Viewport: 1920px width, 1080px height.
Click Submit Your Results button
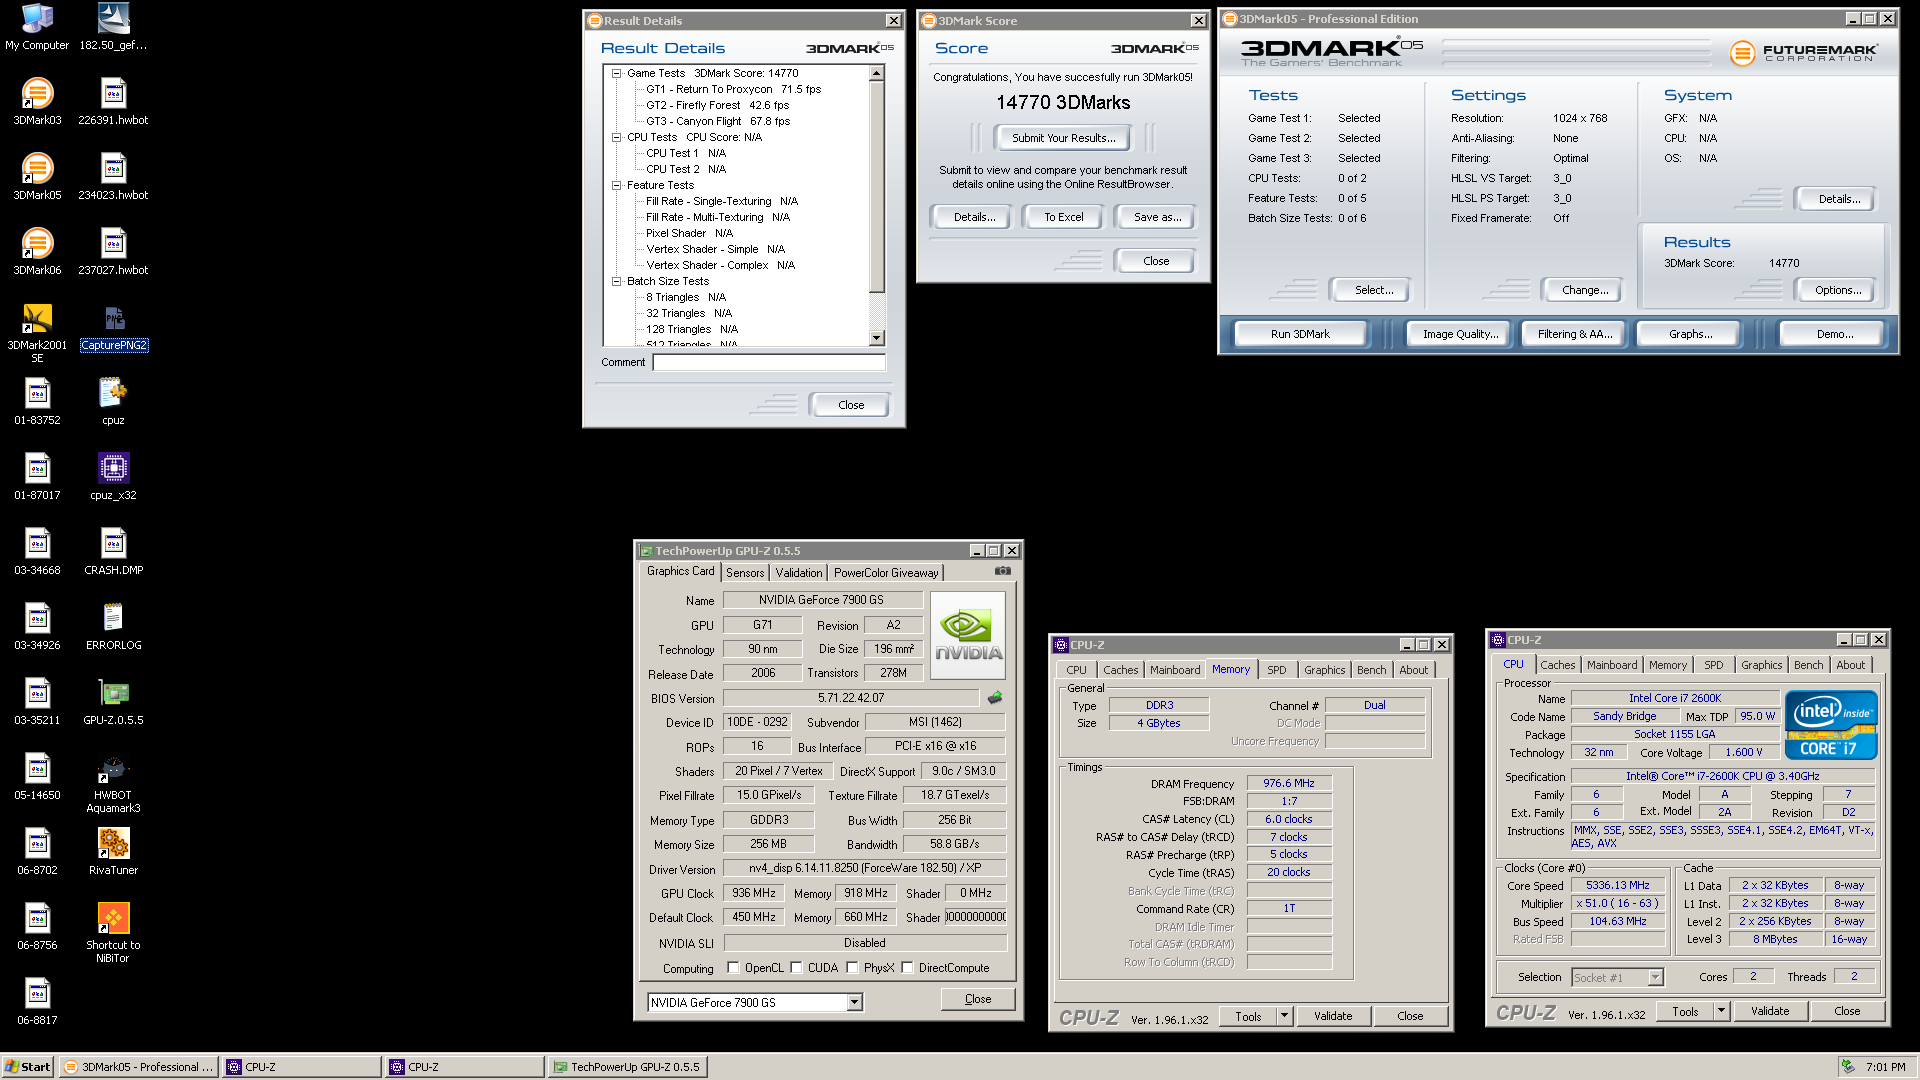(1063, 138)
